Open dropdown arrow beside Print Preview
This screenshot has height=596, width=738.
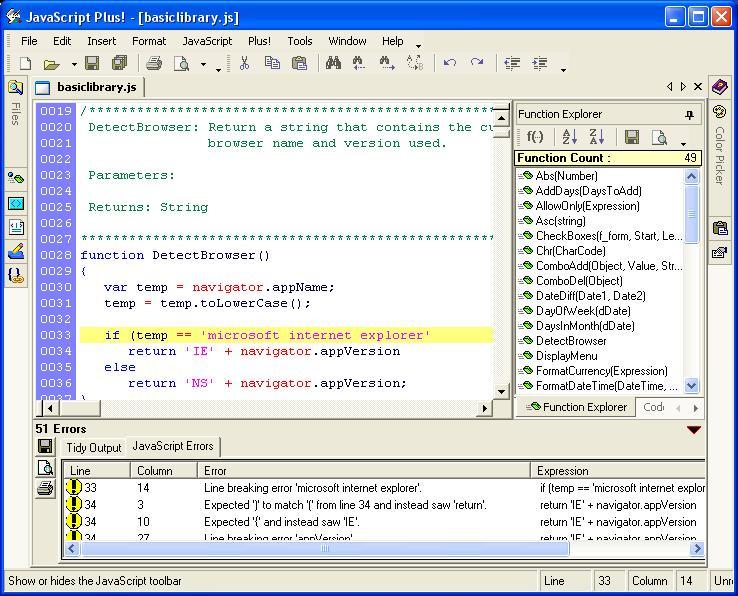[x=203, y=64]
